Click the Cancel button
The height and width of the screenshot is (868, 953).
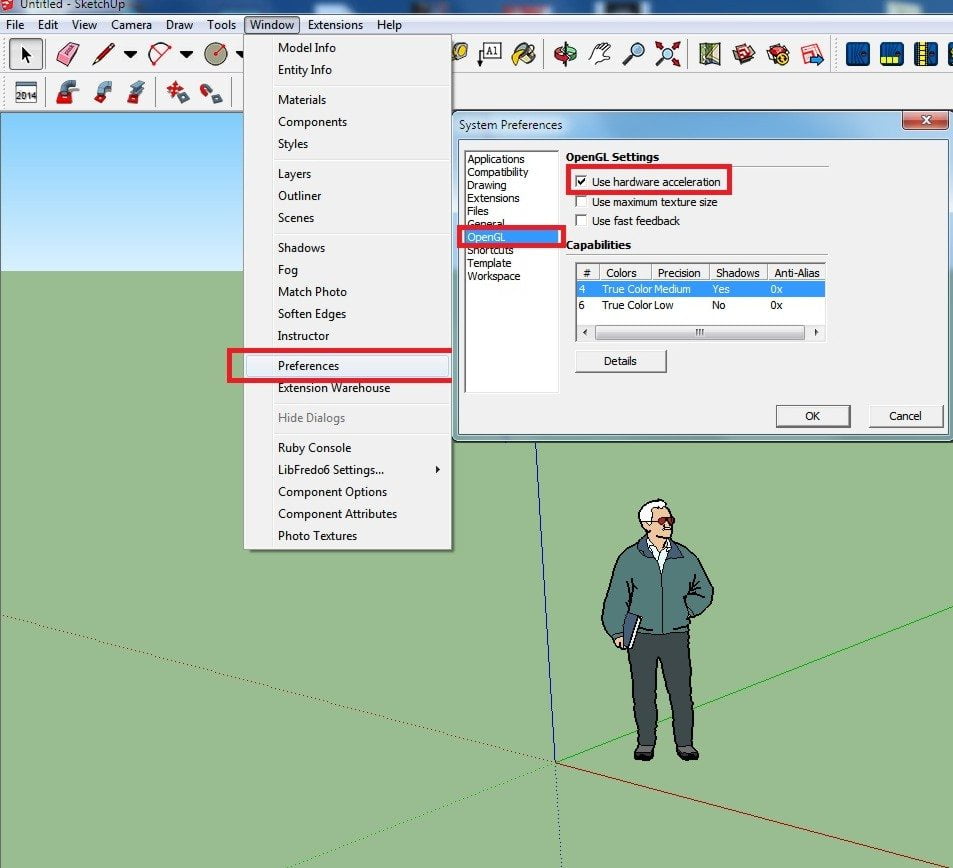point(906,416)
